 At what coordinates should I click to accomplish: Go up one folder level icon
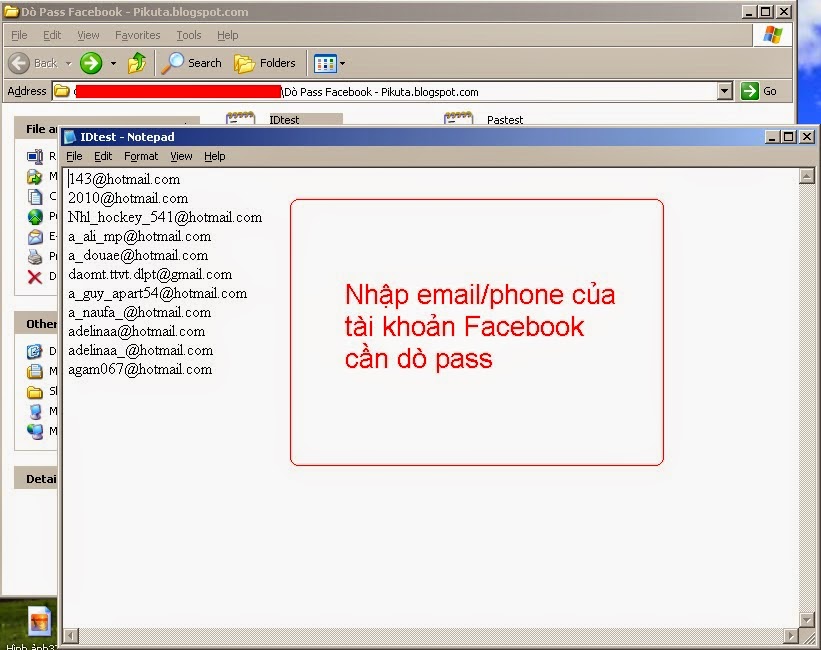pos(137,63)
